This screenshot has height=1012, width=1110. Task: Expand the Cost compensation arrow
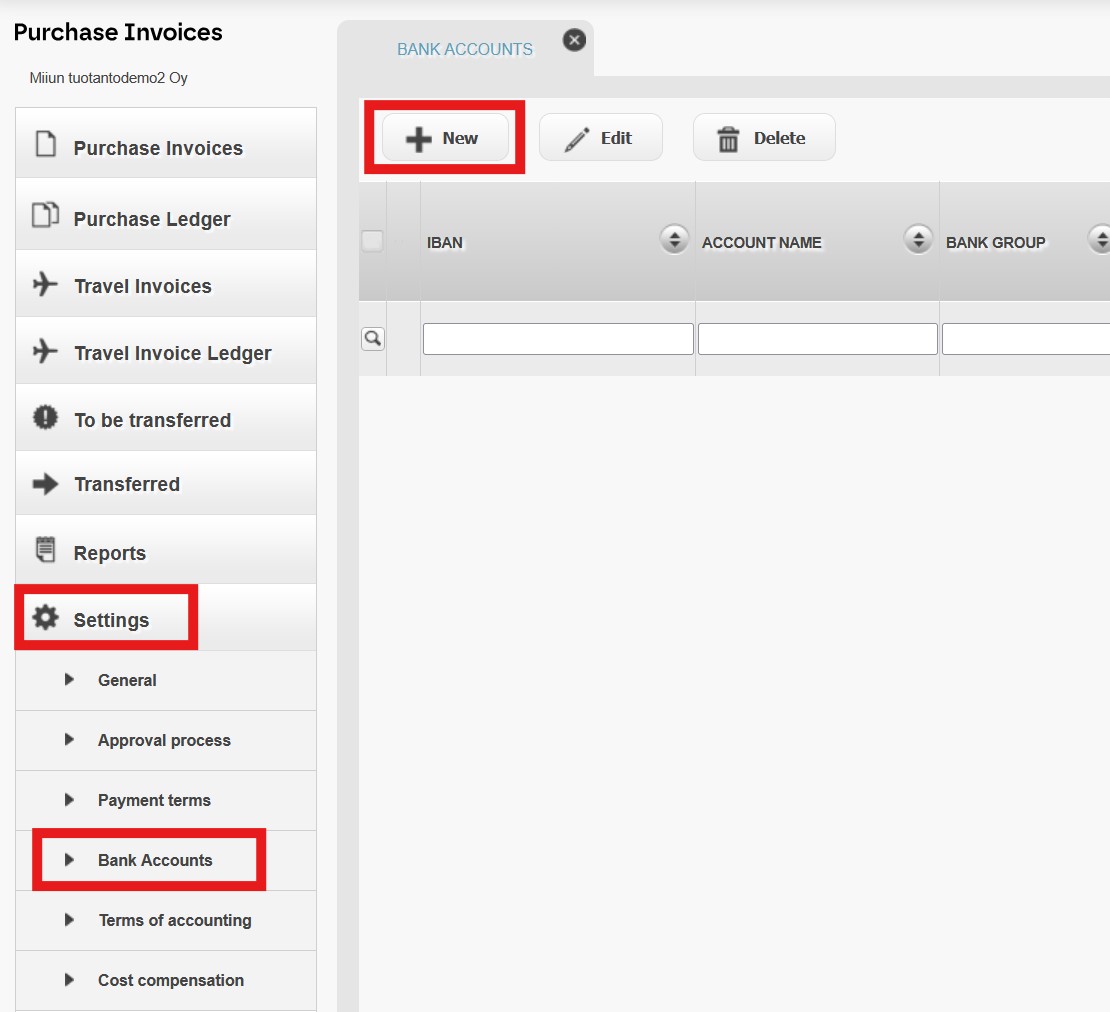[x=69, y=980]
